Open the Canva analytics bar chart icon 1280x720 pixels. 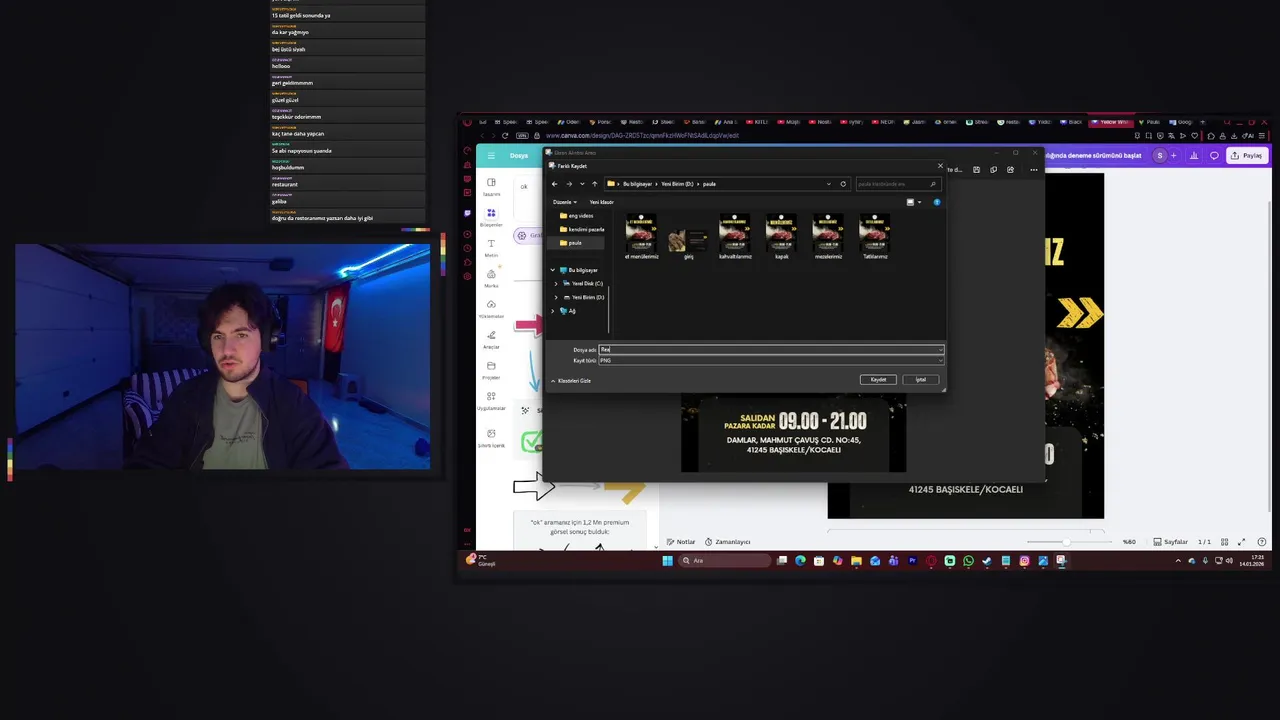click(1195, 155)
